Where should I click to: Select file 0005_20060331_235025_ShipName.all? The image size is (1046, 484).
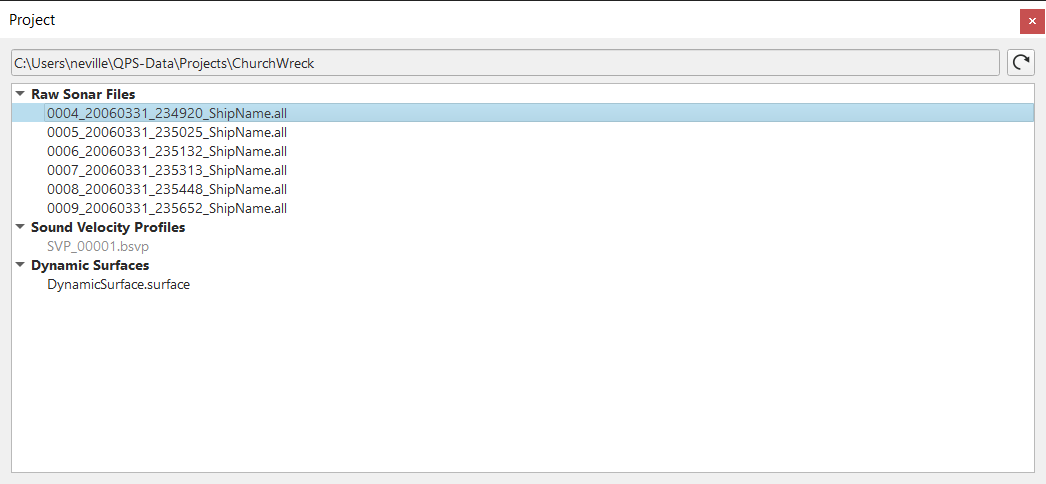167,132
